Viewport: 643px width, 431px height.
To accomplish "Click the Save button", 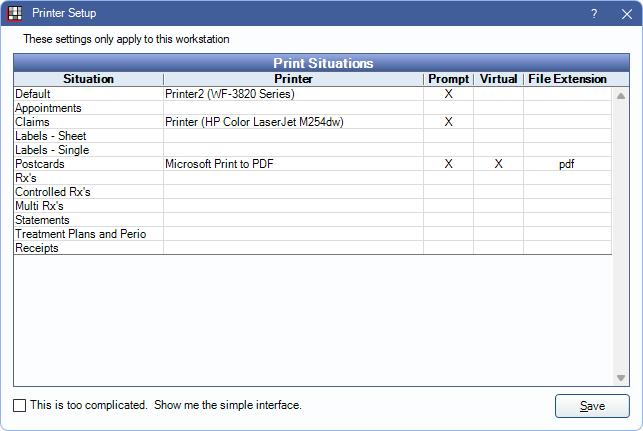I will tap(592, 406).
